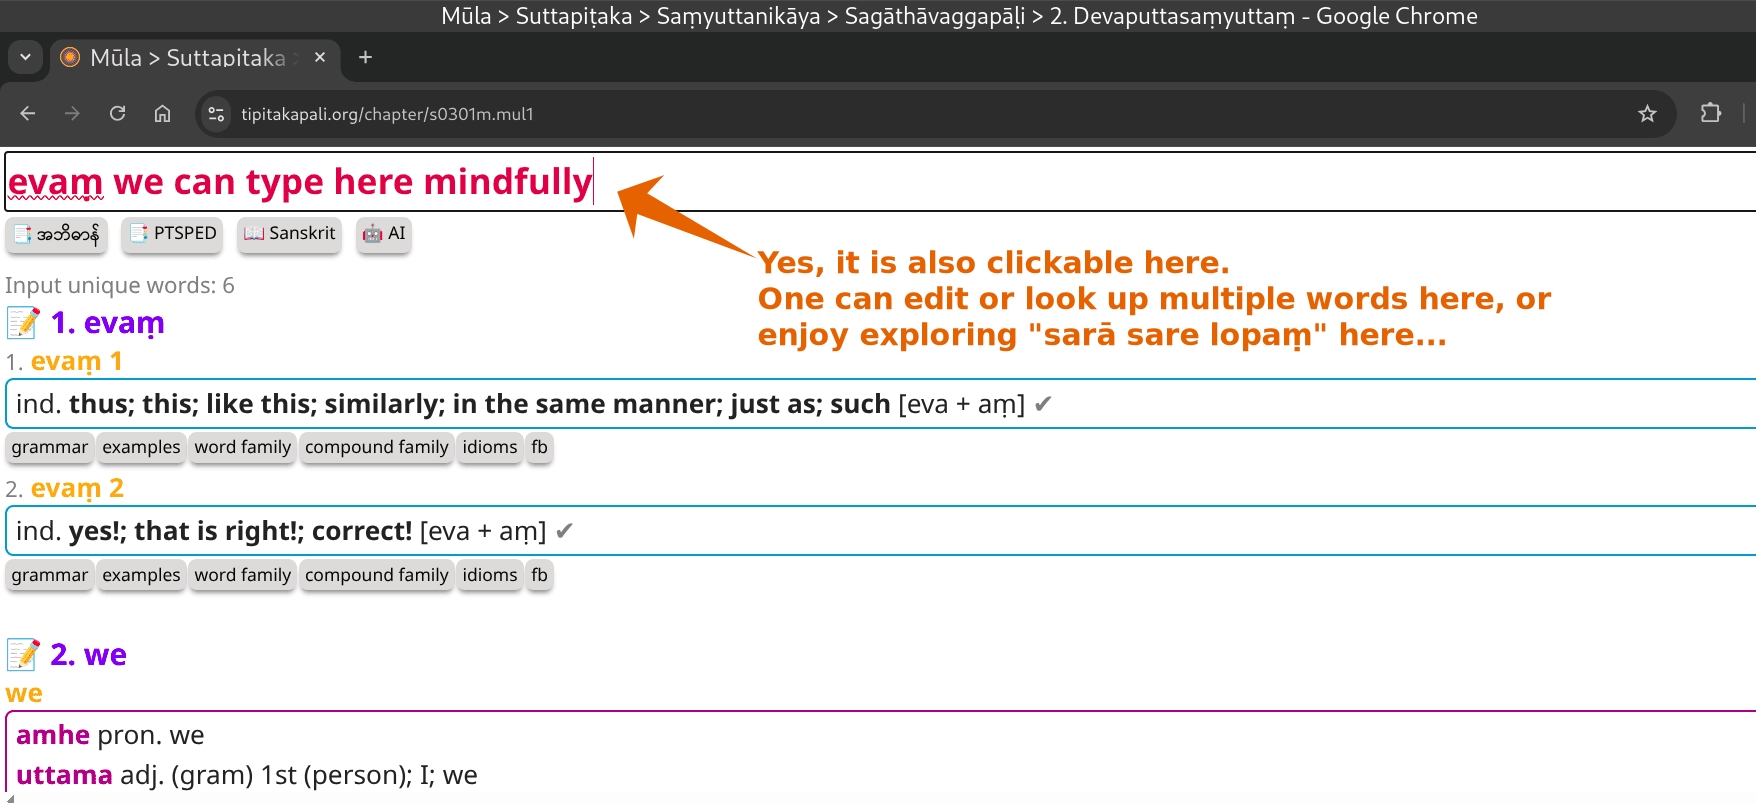Expand grammar for evaṃ 2
Image resolution: width=1756 pixels, height=803 pixels.
click(x=50, y=575)
